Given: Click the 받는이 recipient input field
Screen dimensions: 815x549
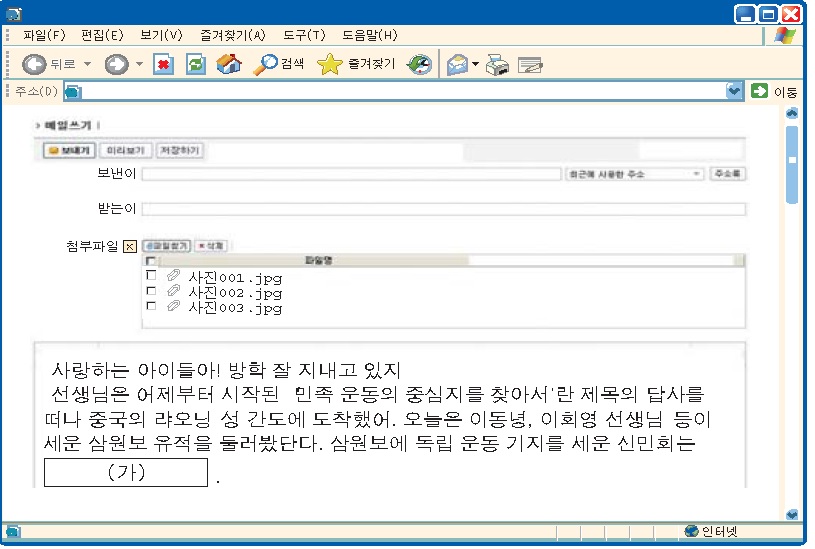Looking at the screenshot, I should (443, 209).
